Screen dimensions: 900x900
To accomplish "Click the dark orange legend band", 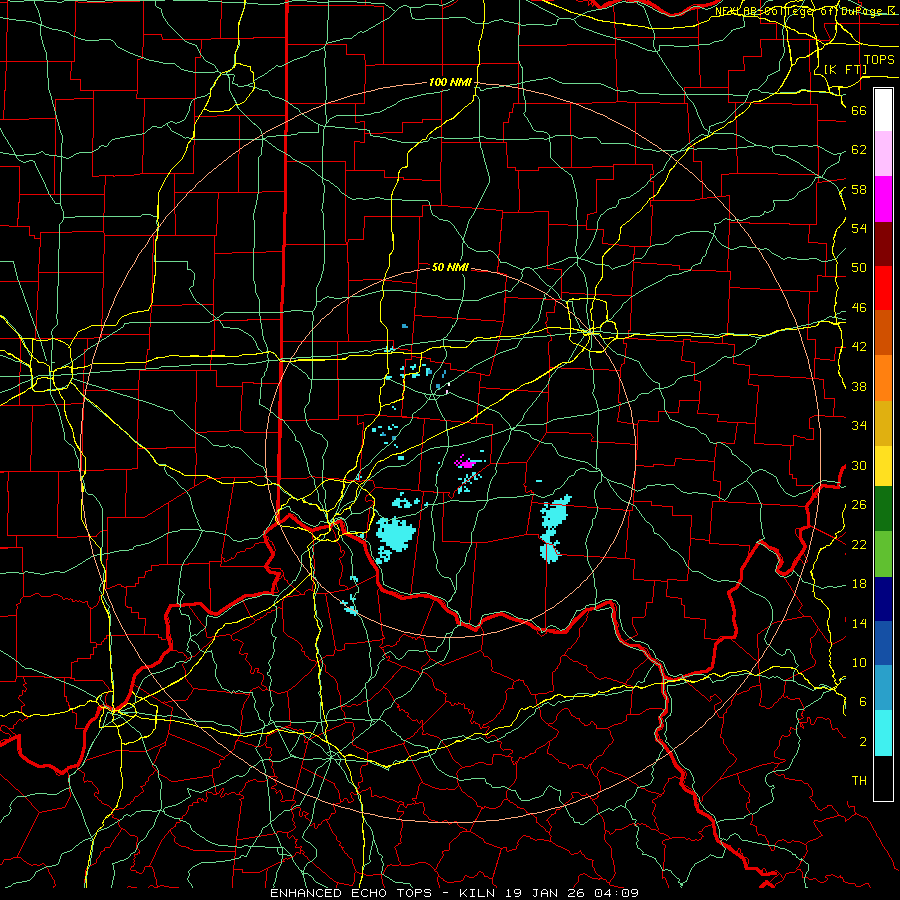I will click(883, 333).
